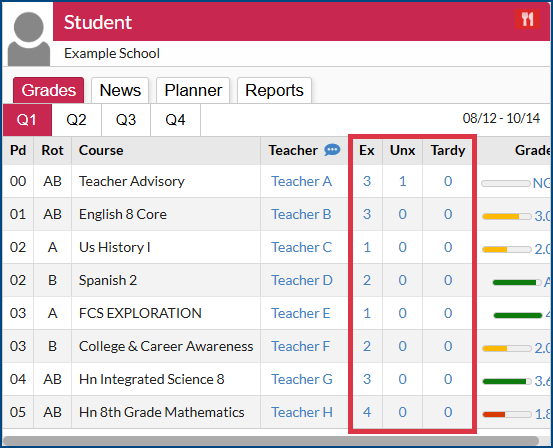The width and height of the screenshot is (553, 448).
Task: Click the horizontal scrollbar at bottom
Action: 271,441
